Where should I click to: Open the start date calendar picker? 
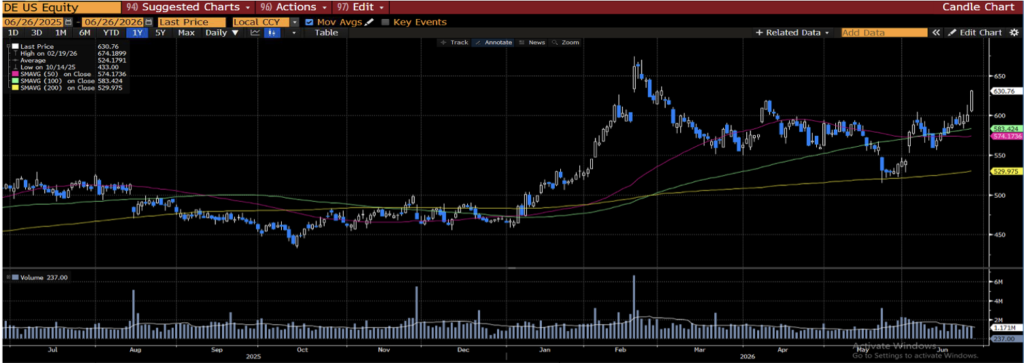point(69,22)
